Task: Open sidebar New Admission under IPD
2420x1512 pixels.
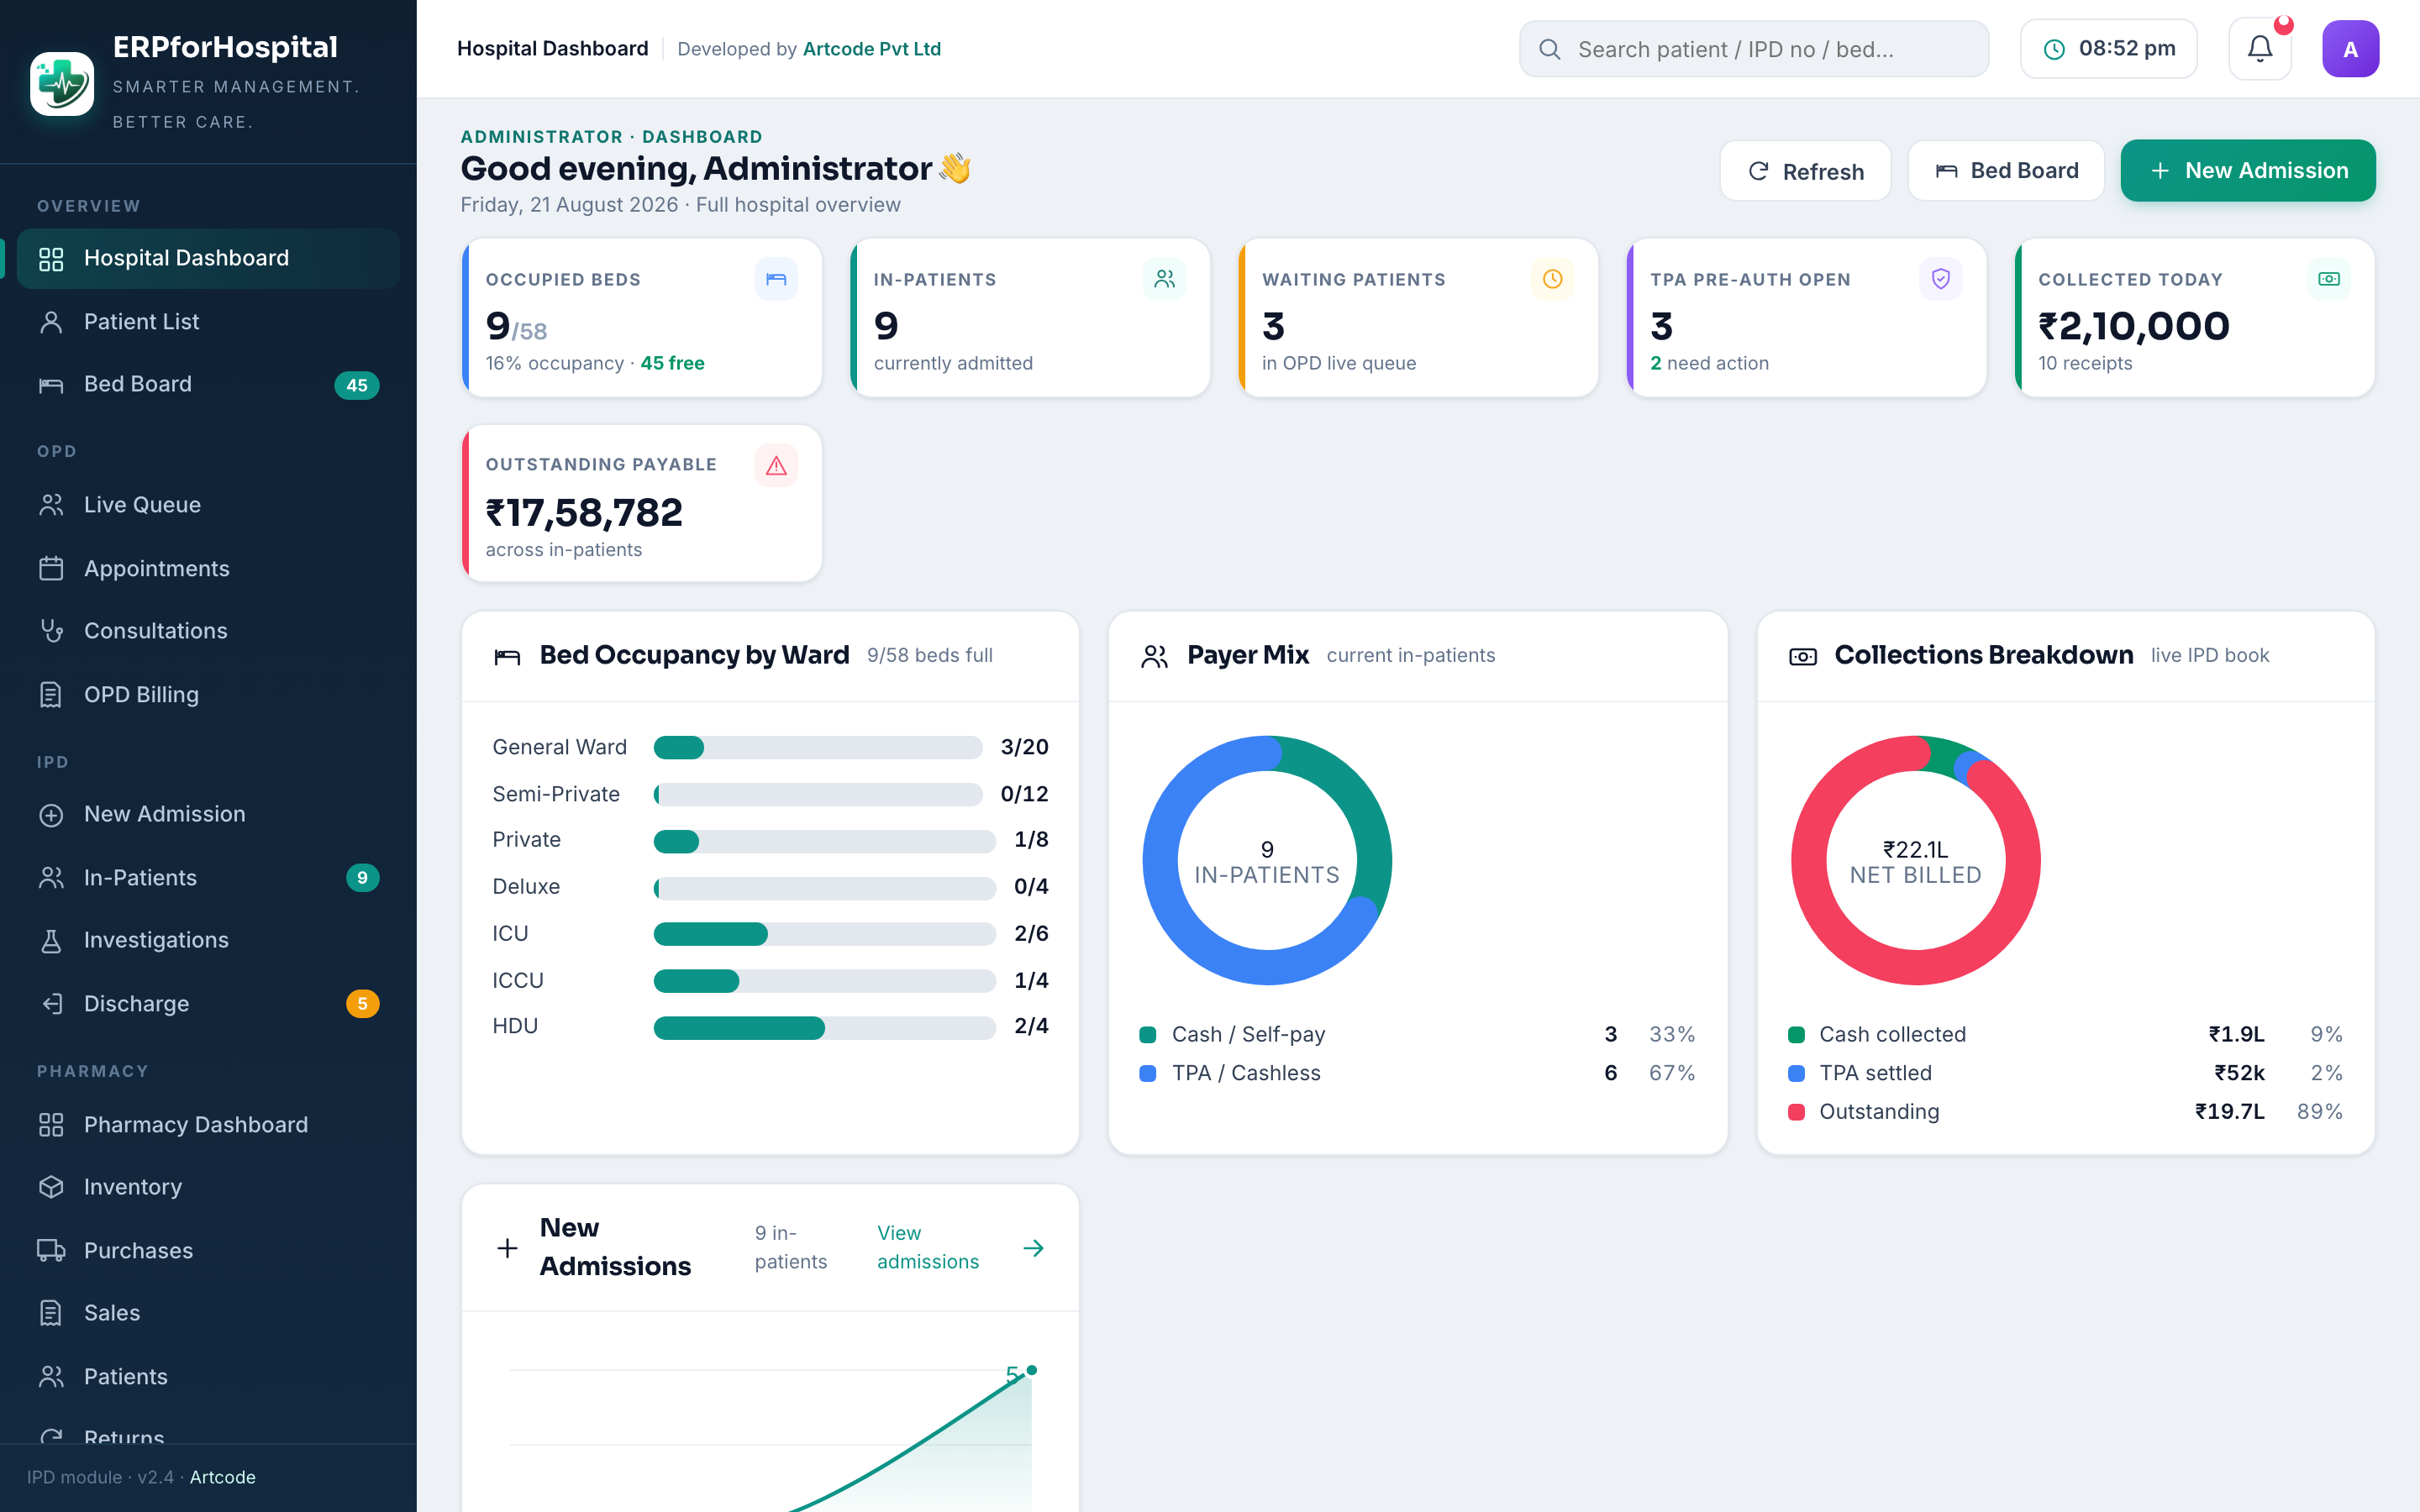Action: 208,814
